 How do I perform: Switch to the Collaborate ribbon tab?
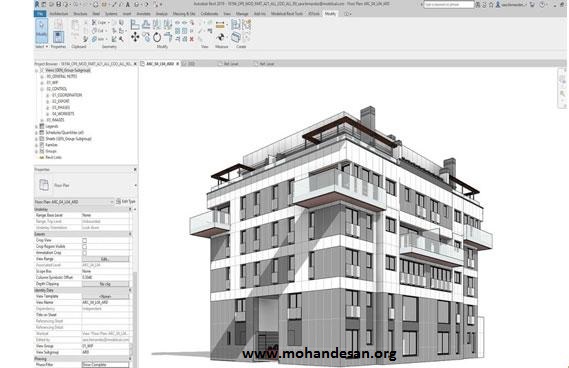click(x=209, y=14)
